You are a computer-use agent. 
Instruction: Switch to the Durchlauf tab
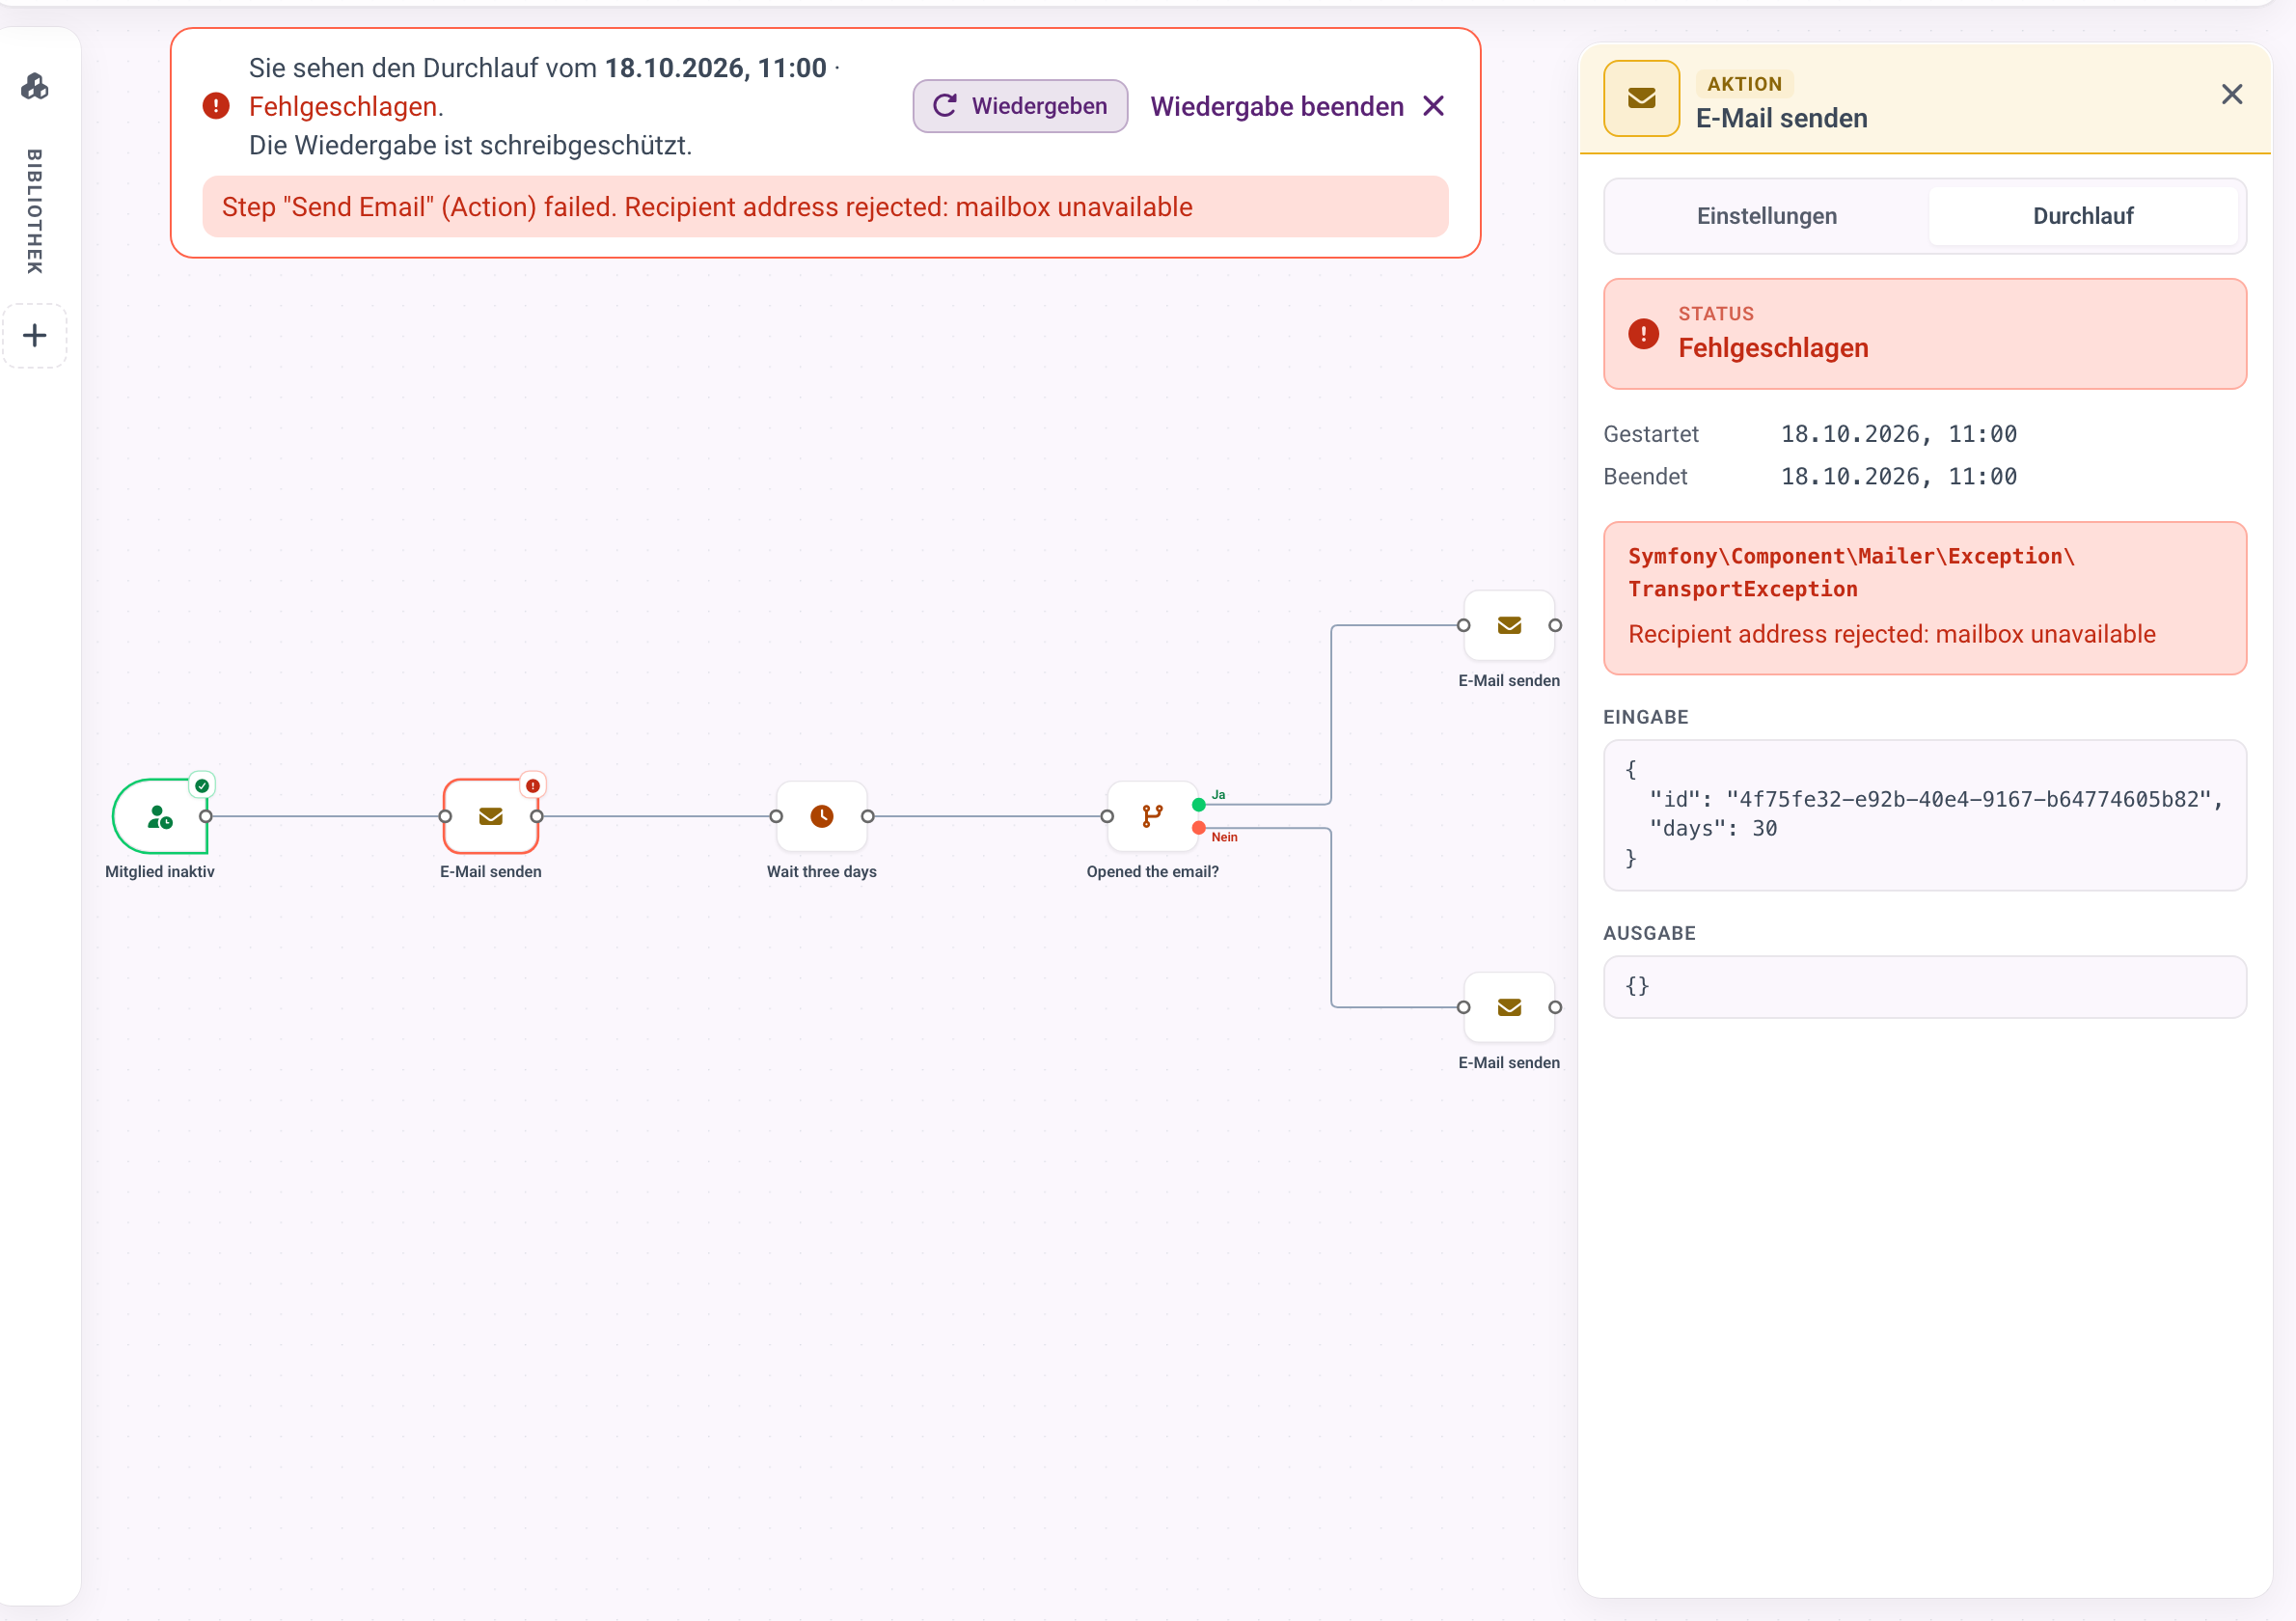[2083, 216]
